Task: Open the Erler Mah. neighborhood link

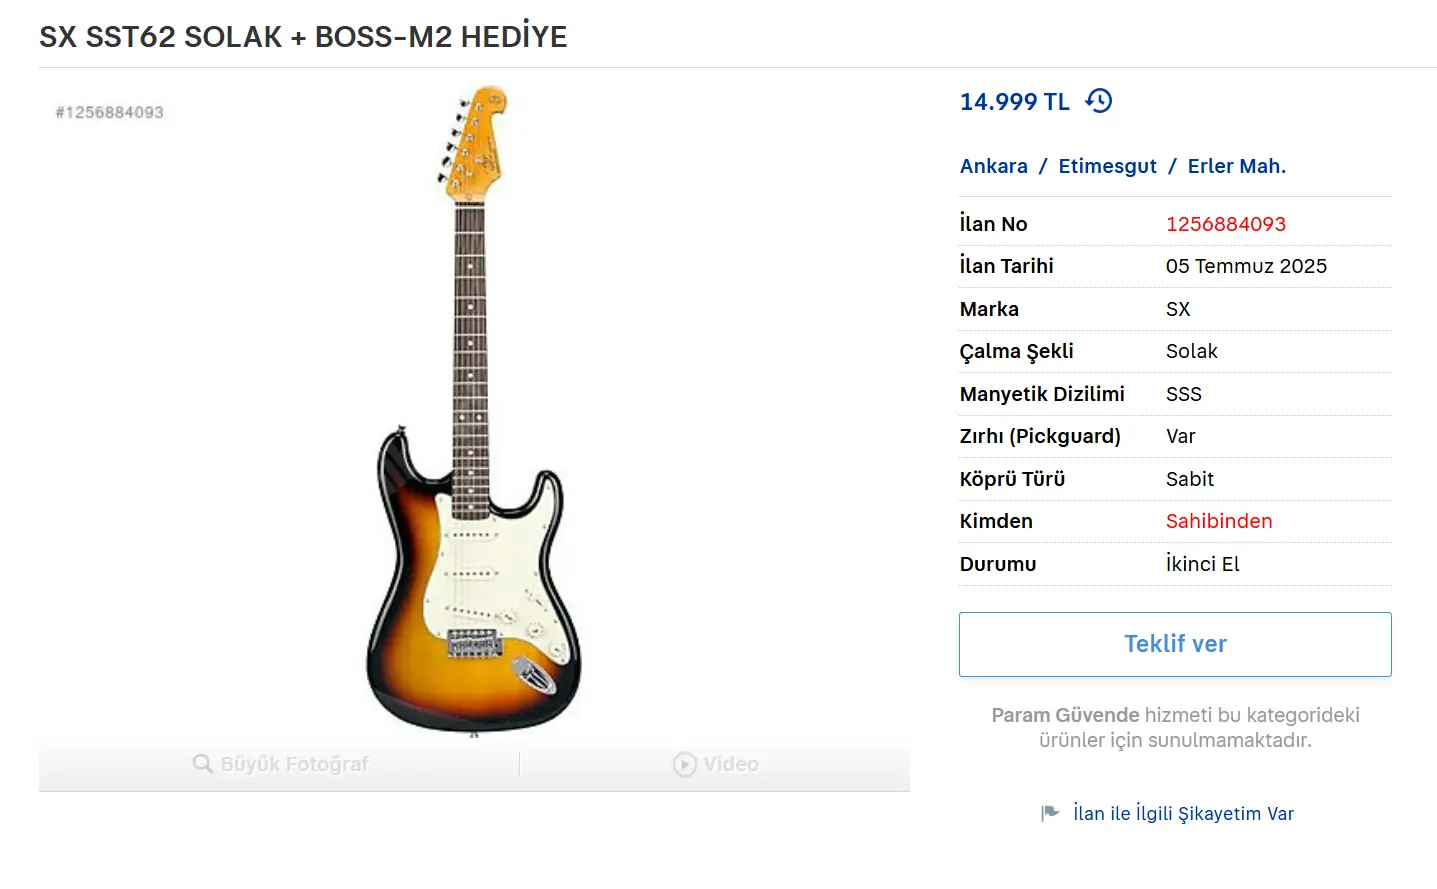Action: point(1237,166)
